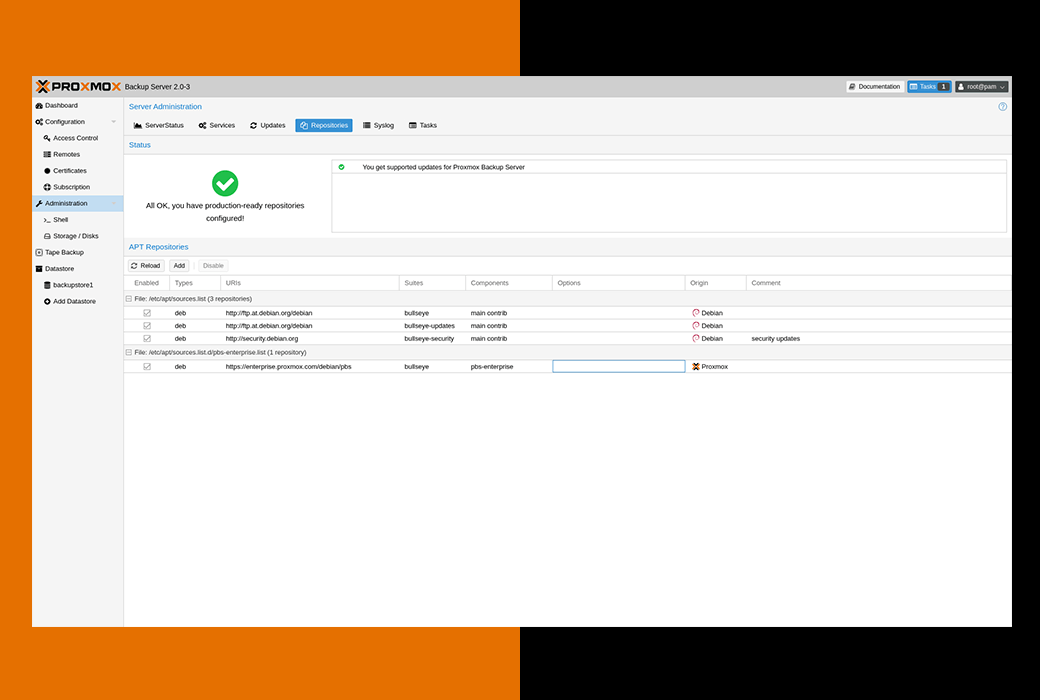This screenshot has width=1040, height=700.
Task: Collapse the Configuration sidebar section
Action: click(x=113, y=122)
